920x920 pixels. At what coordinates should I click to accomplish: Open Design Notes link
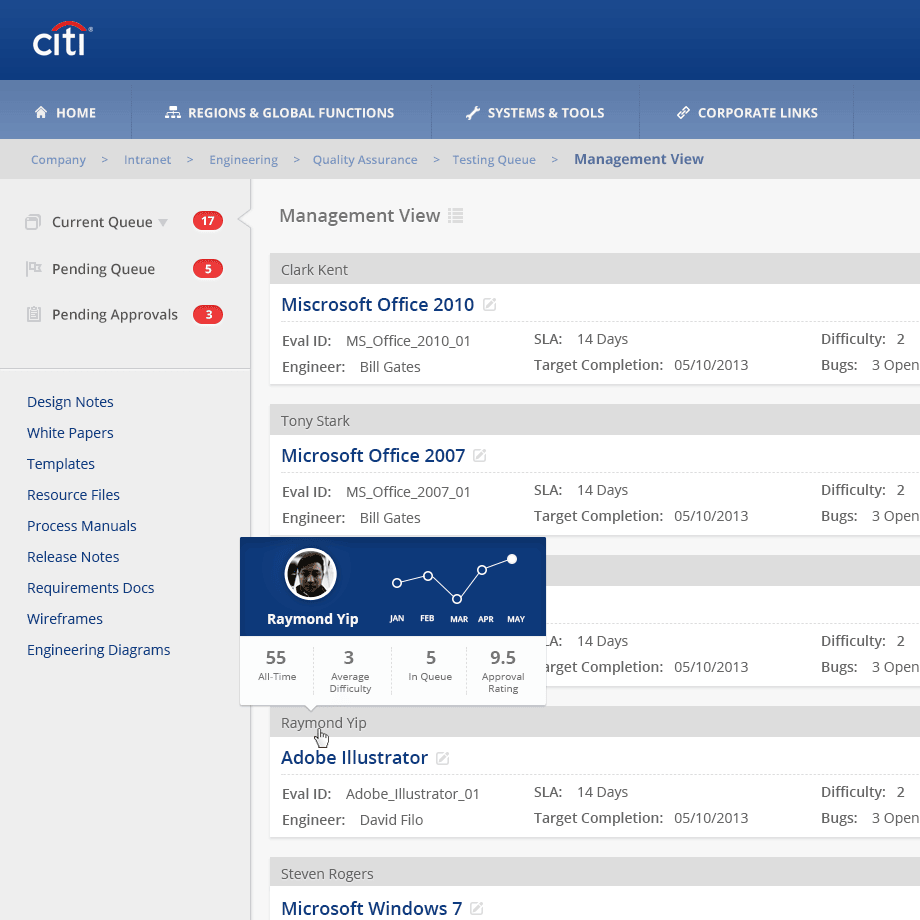coord(70,402)
